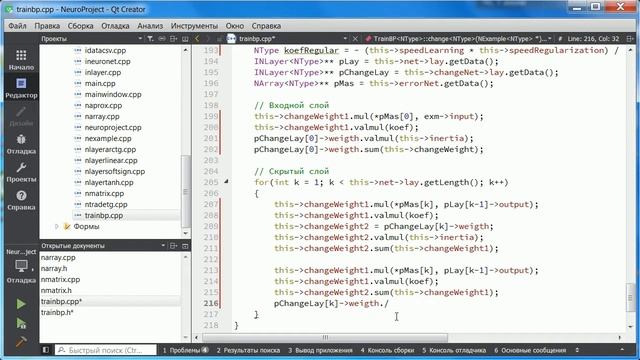Open the Инструменты menu

point(194,26)
